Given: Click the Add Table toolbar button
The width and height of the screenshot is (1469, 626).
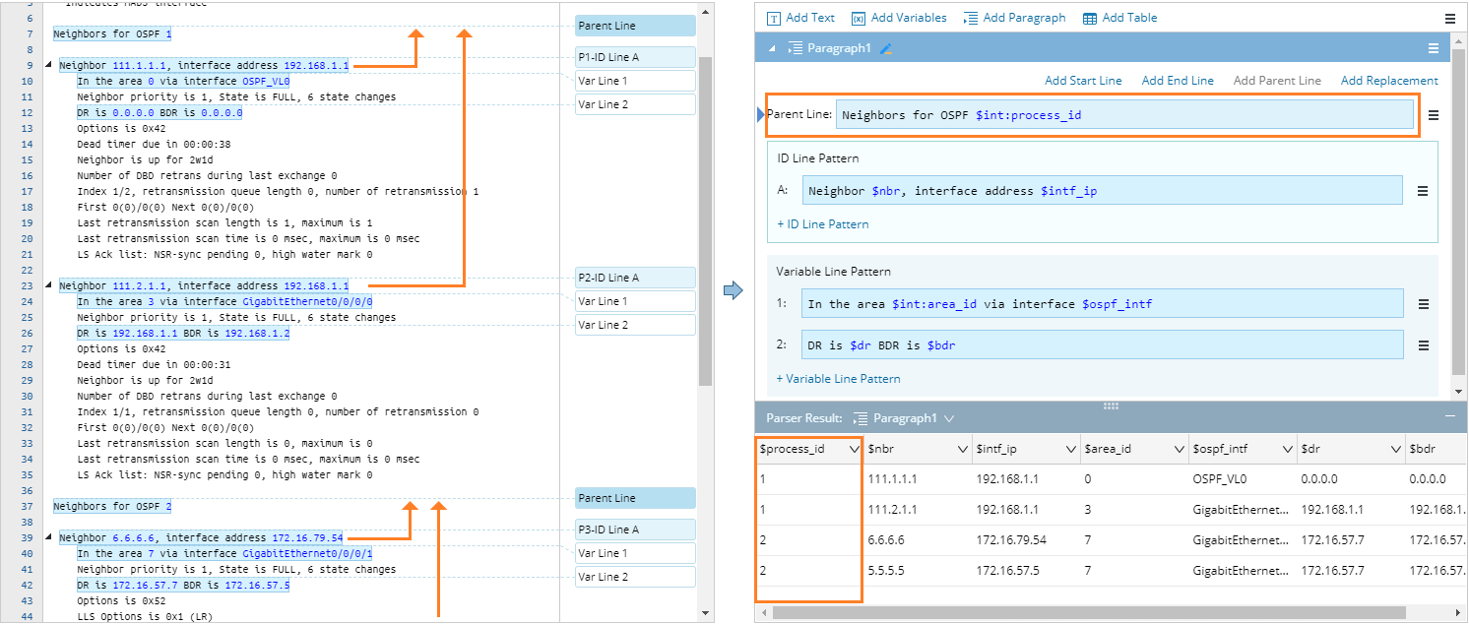Looking at the screenshot, I should (1120, 18).
